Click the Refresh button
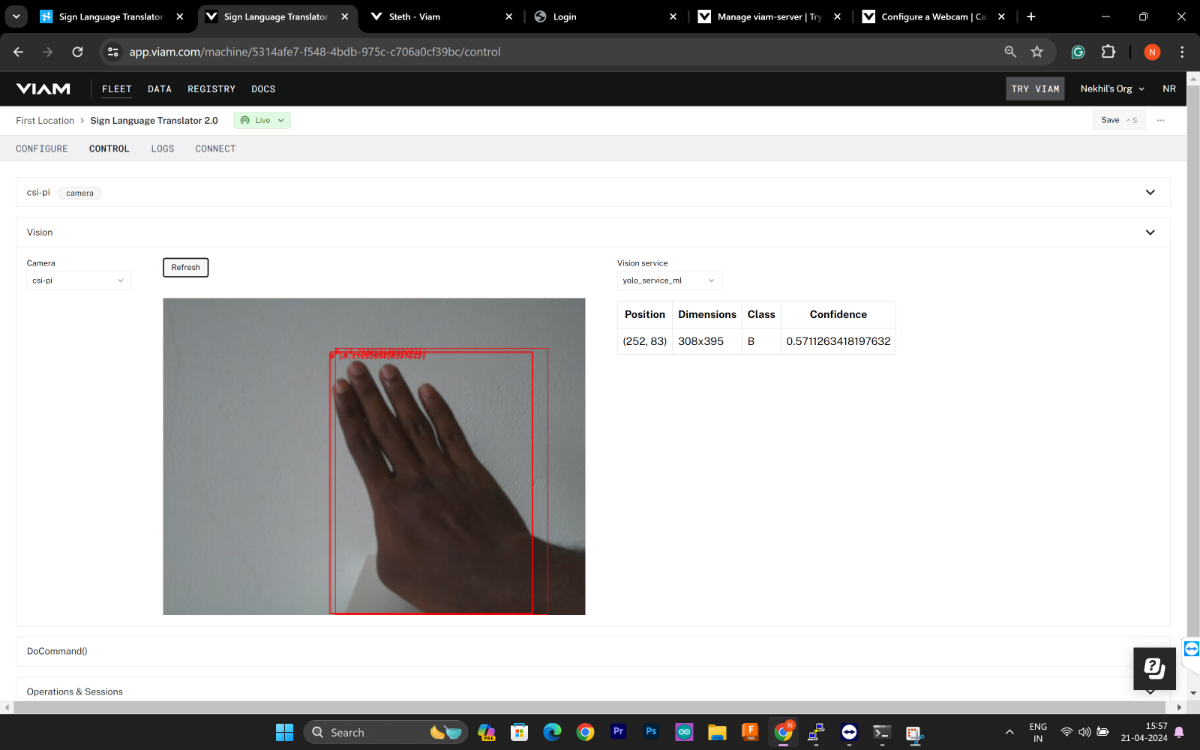The height and width of the screenshot is (750, 1200). [x=186, y=267]
